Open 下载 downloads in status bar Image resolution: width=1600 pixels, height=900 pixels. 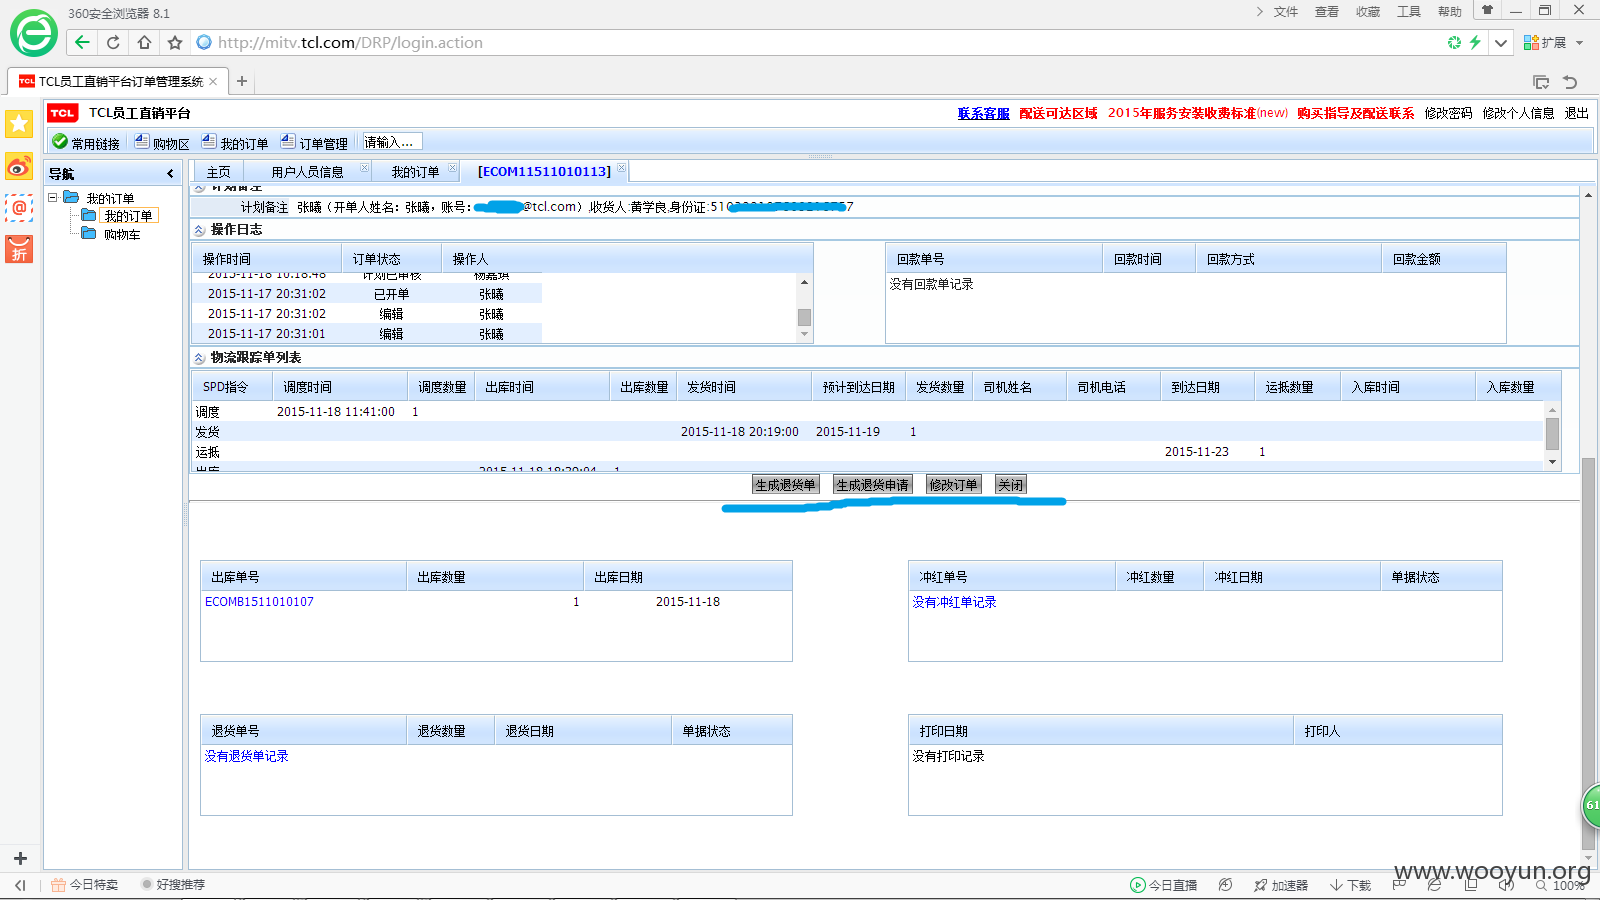(x=1350, y=885)
